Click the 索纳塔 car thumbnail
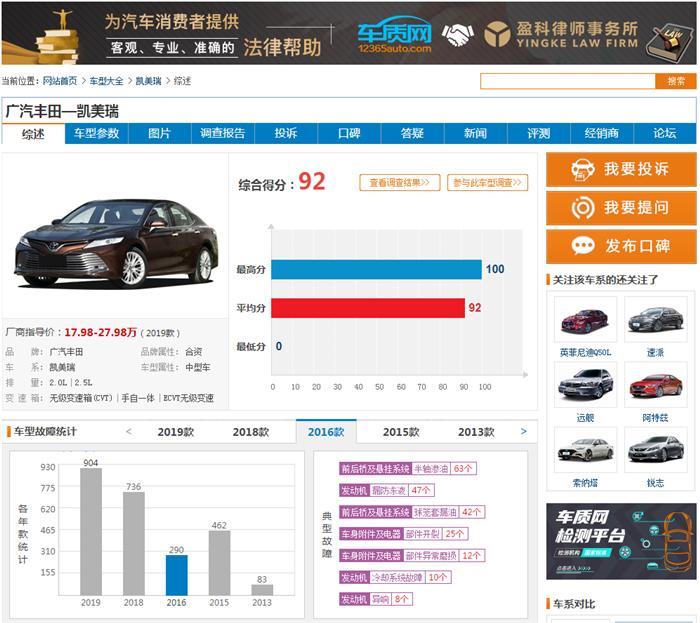This screenshot has width=700, height=623. pos(585,450)
